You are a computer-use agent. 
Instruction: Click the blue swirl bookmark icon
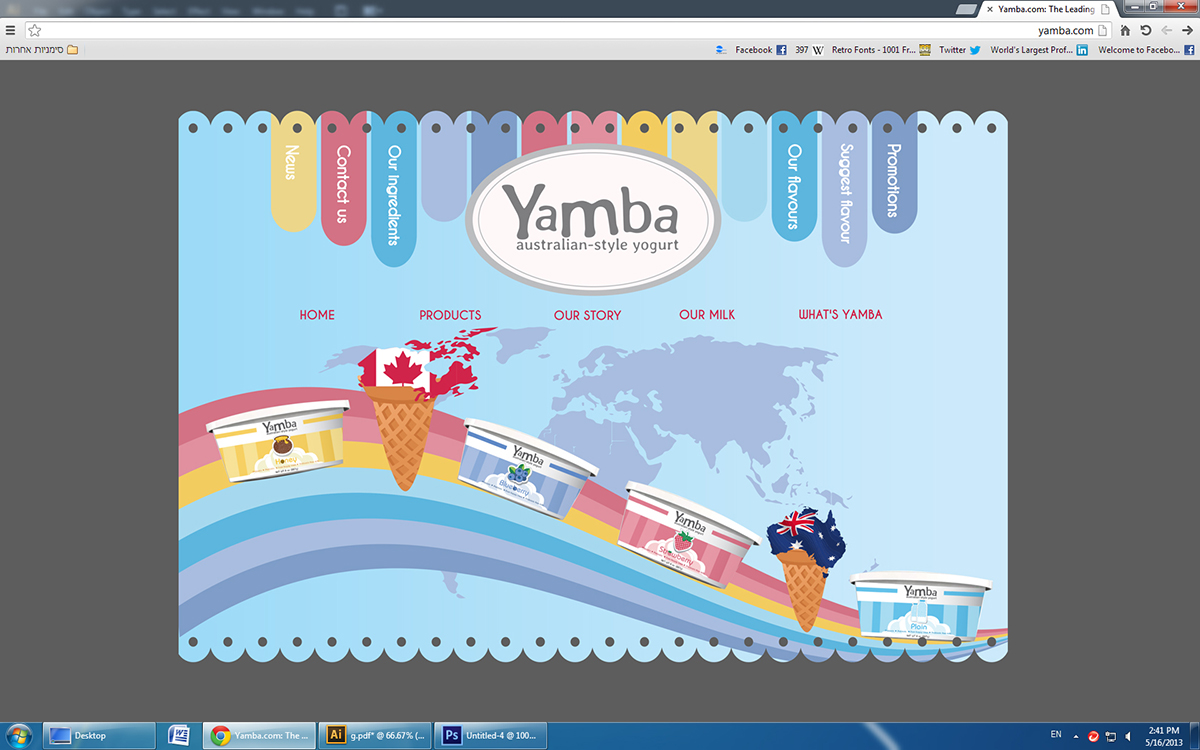point(721,49)
